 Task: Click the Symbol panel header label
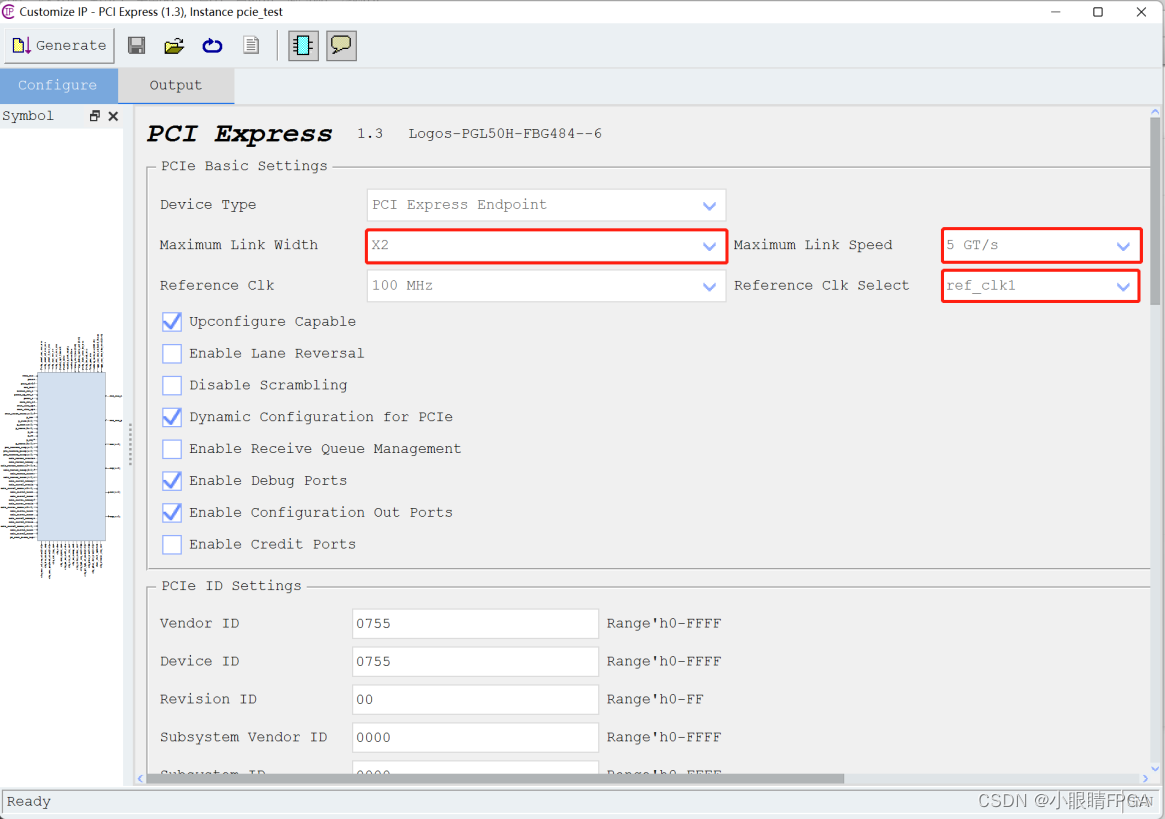[27, 116]
